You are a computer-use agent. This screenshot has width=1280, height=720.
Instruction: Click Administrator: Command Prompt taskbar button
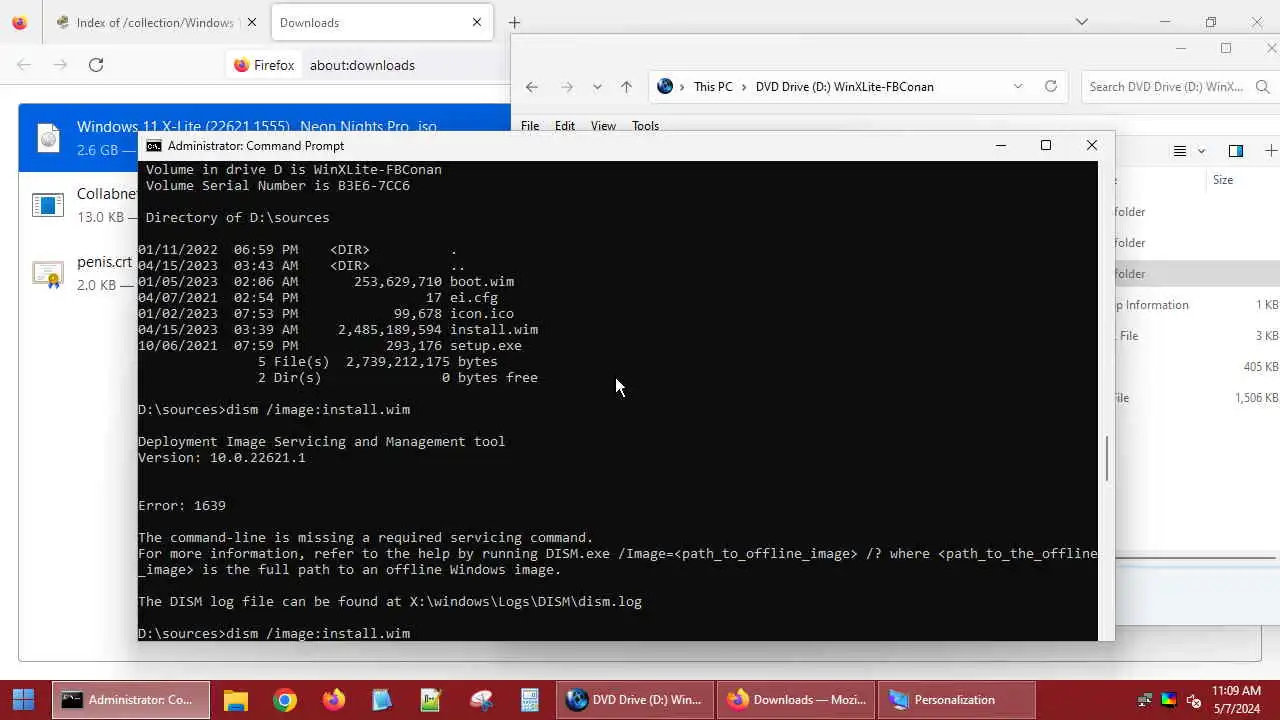click(131, 700)
